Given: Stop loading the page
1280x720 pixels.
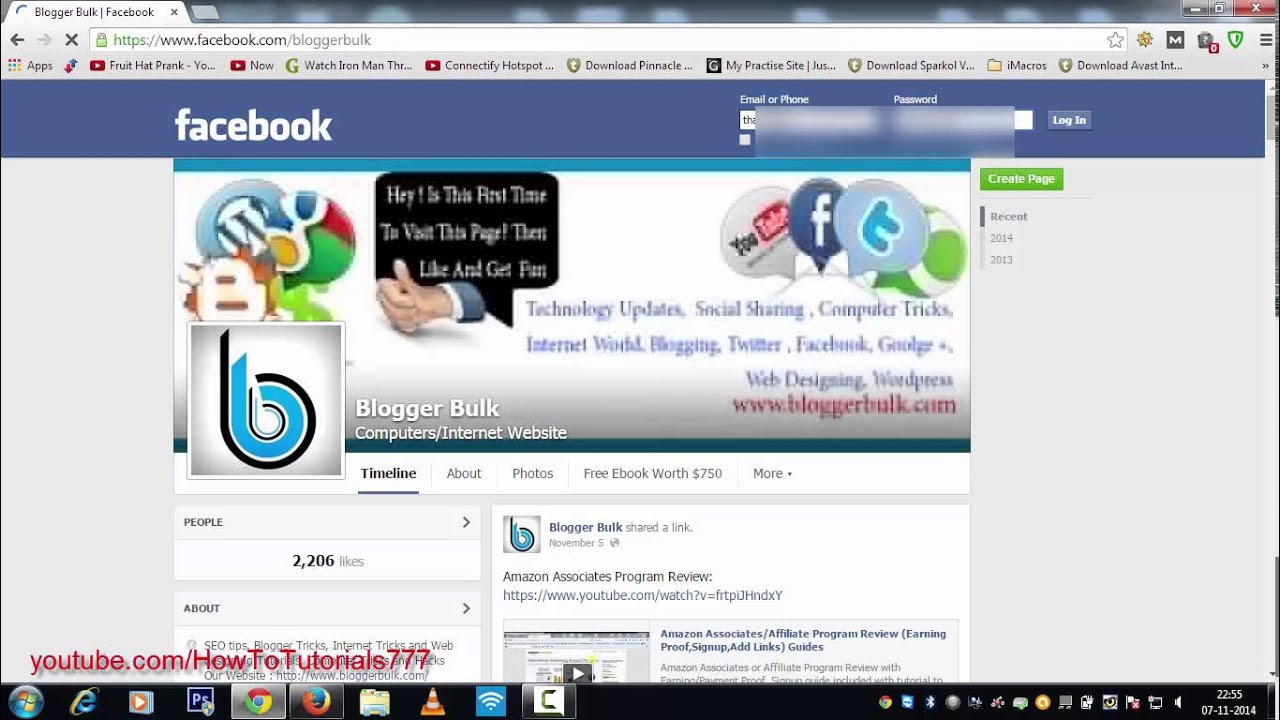Looking at the screenshot, I should 71,40.
